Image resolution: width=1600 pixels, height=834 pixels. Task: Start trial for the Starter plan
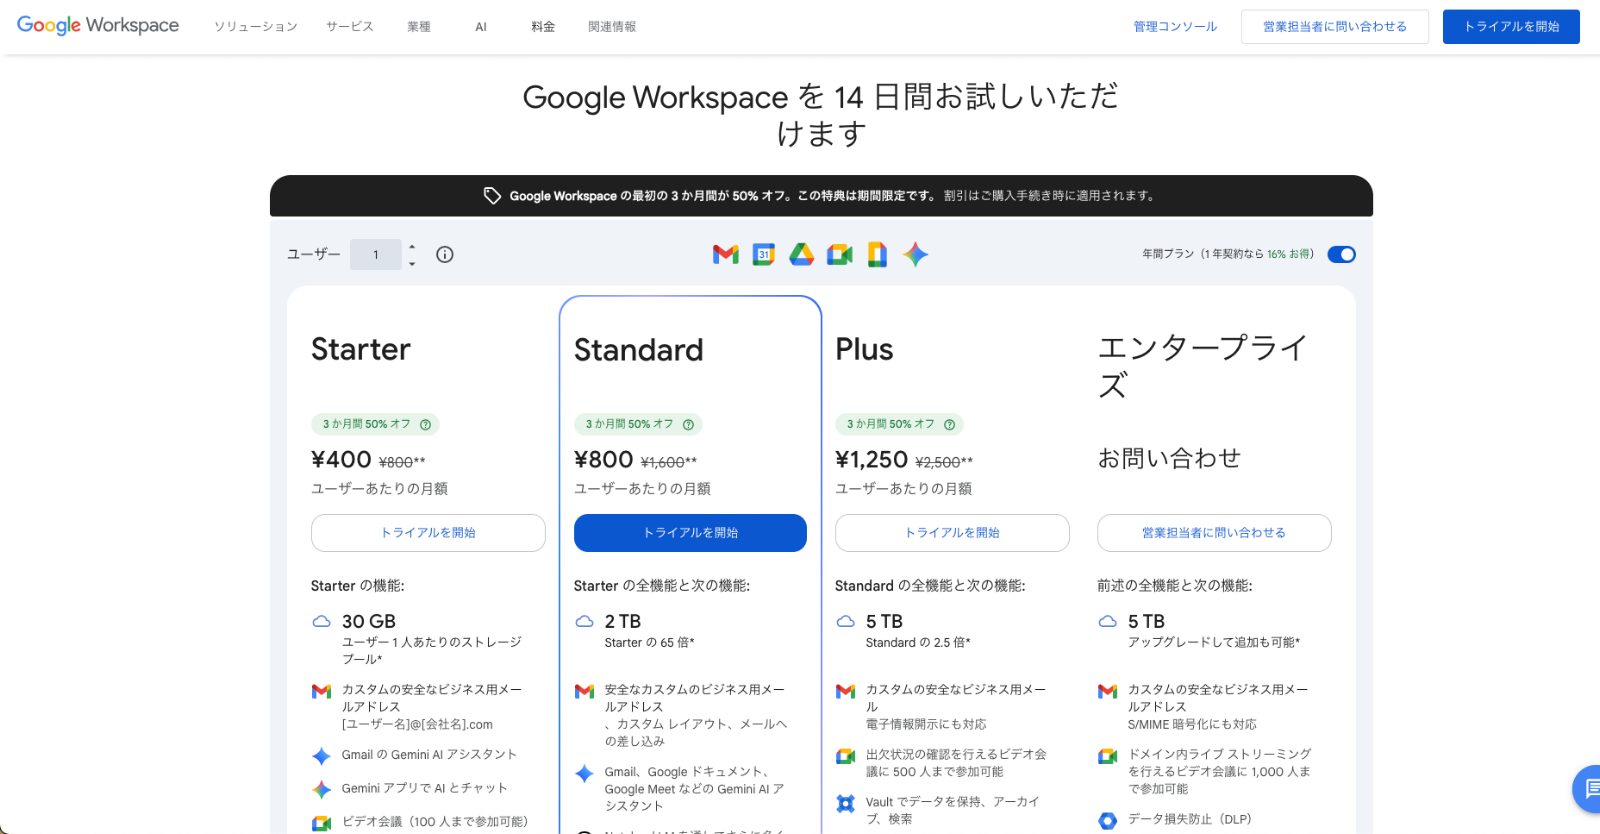click(x=428, y=533)
